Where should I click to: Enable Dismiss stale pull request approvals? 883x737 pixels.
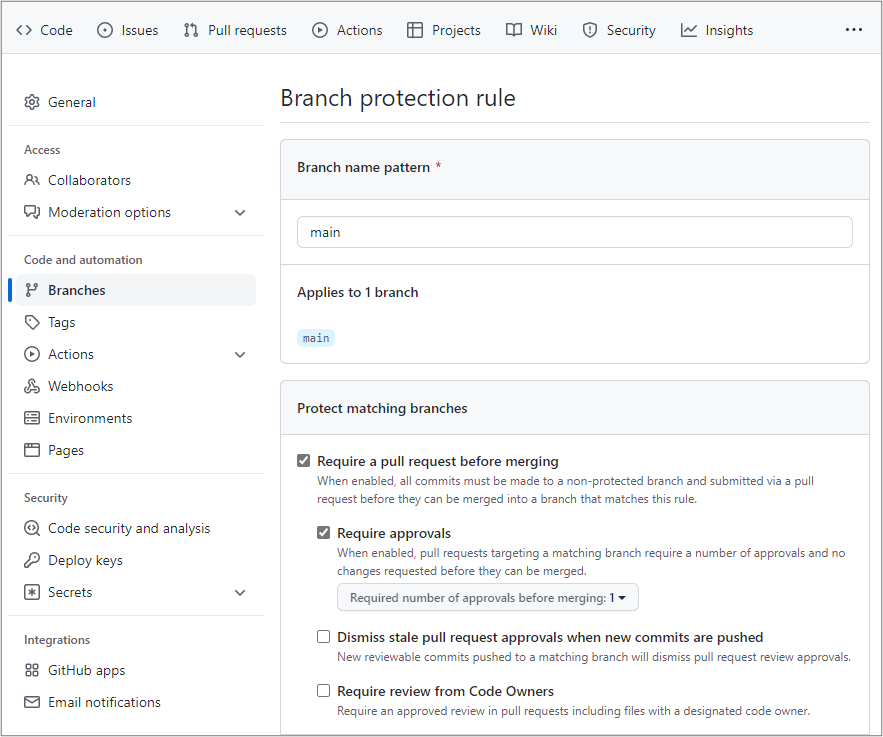323,636
